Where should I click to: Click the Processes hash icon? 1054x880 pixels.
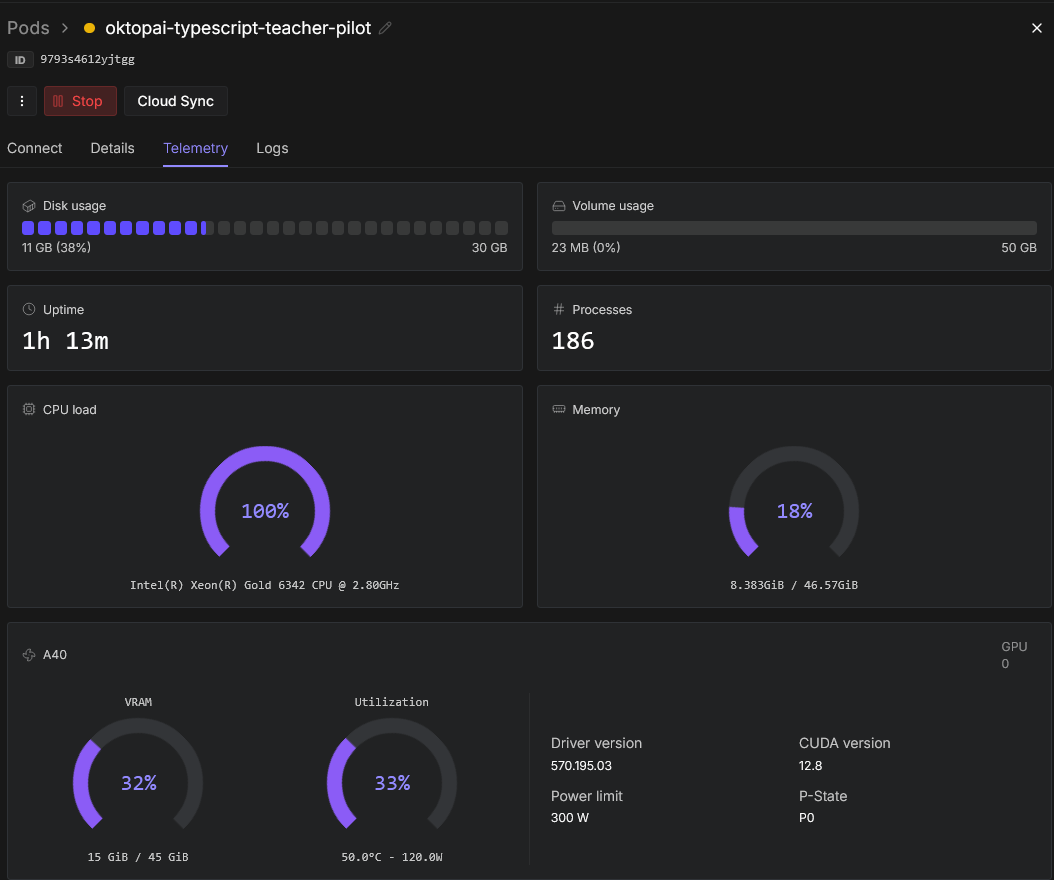click(559, 309)
